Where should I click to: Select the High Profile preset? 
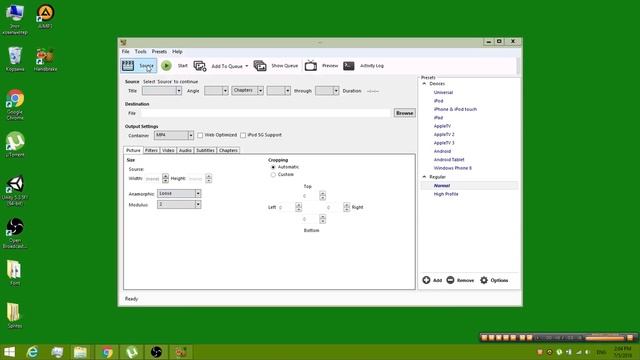tap(446, 194)
